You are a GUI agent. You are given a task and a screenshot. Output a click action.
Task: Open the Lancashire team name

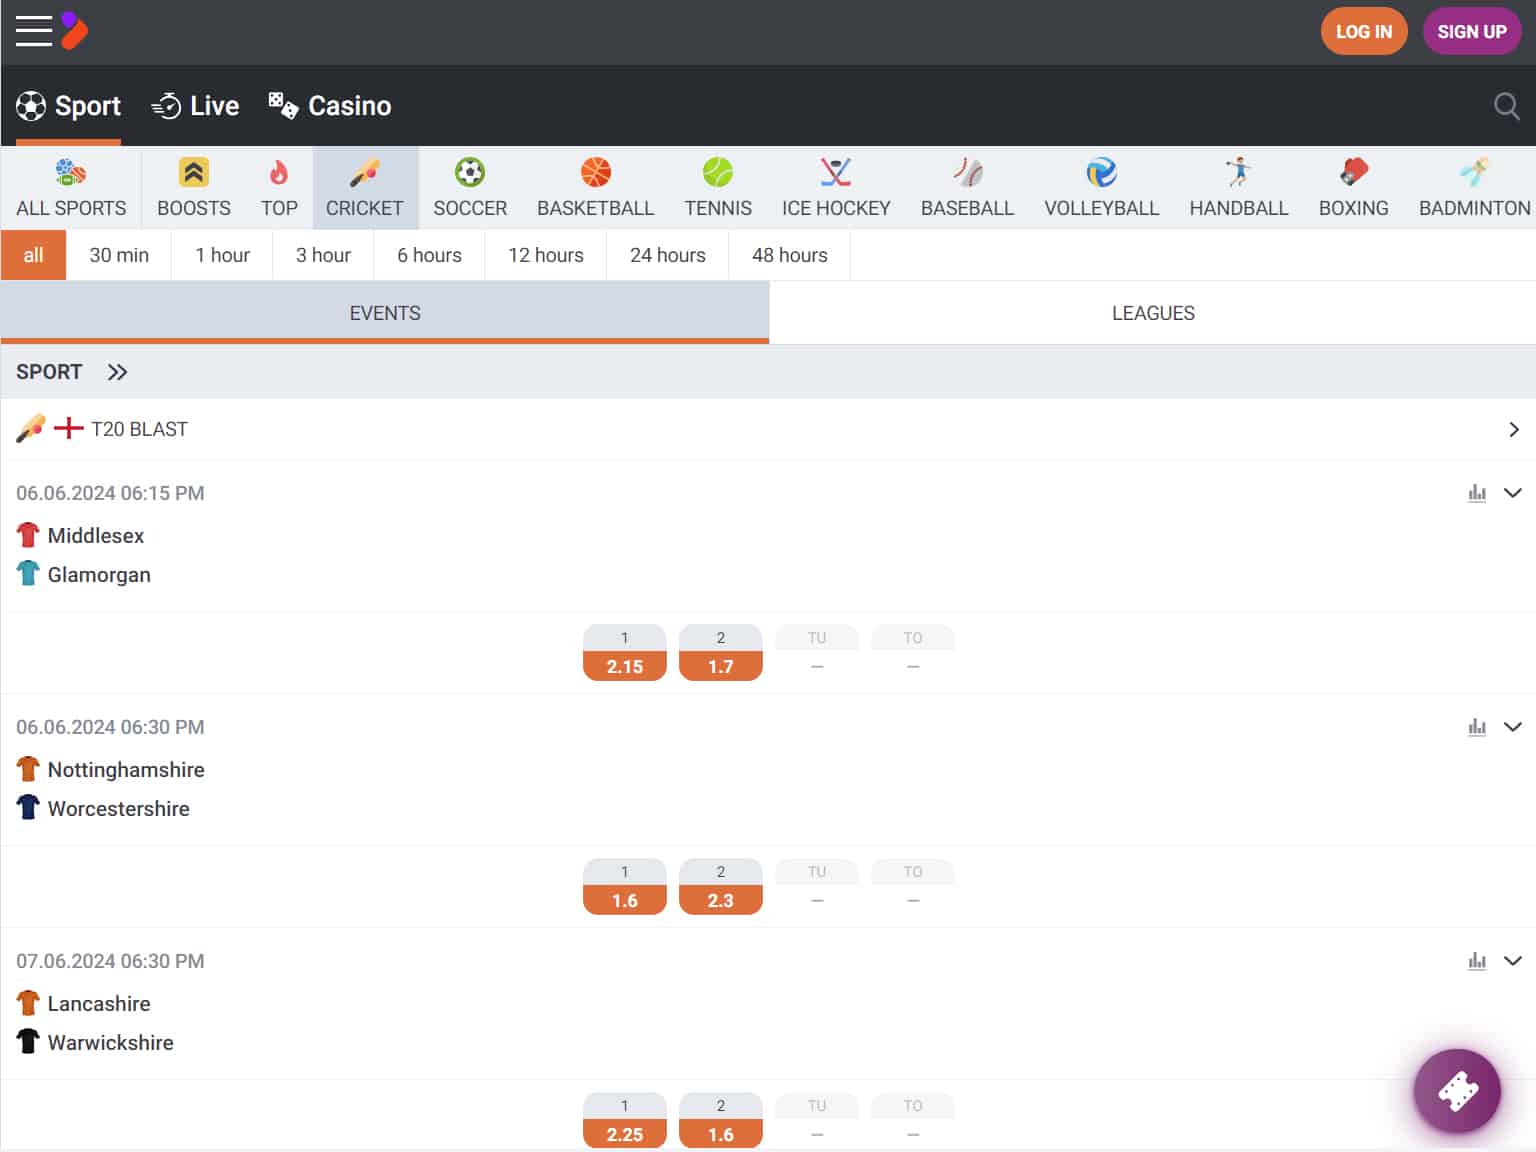(x=99, y=1004)
